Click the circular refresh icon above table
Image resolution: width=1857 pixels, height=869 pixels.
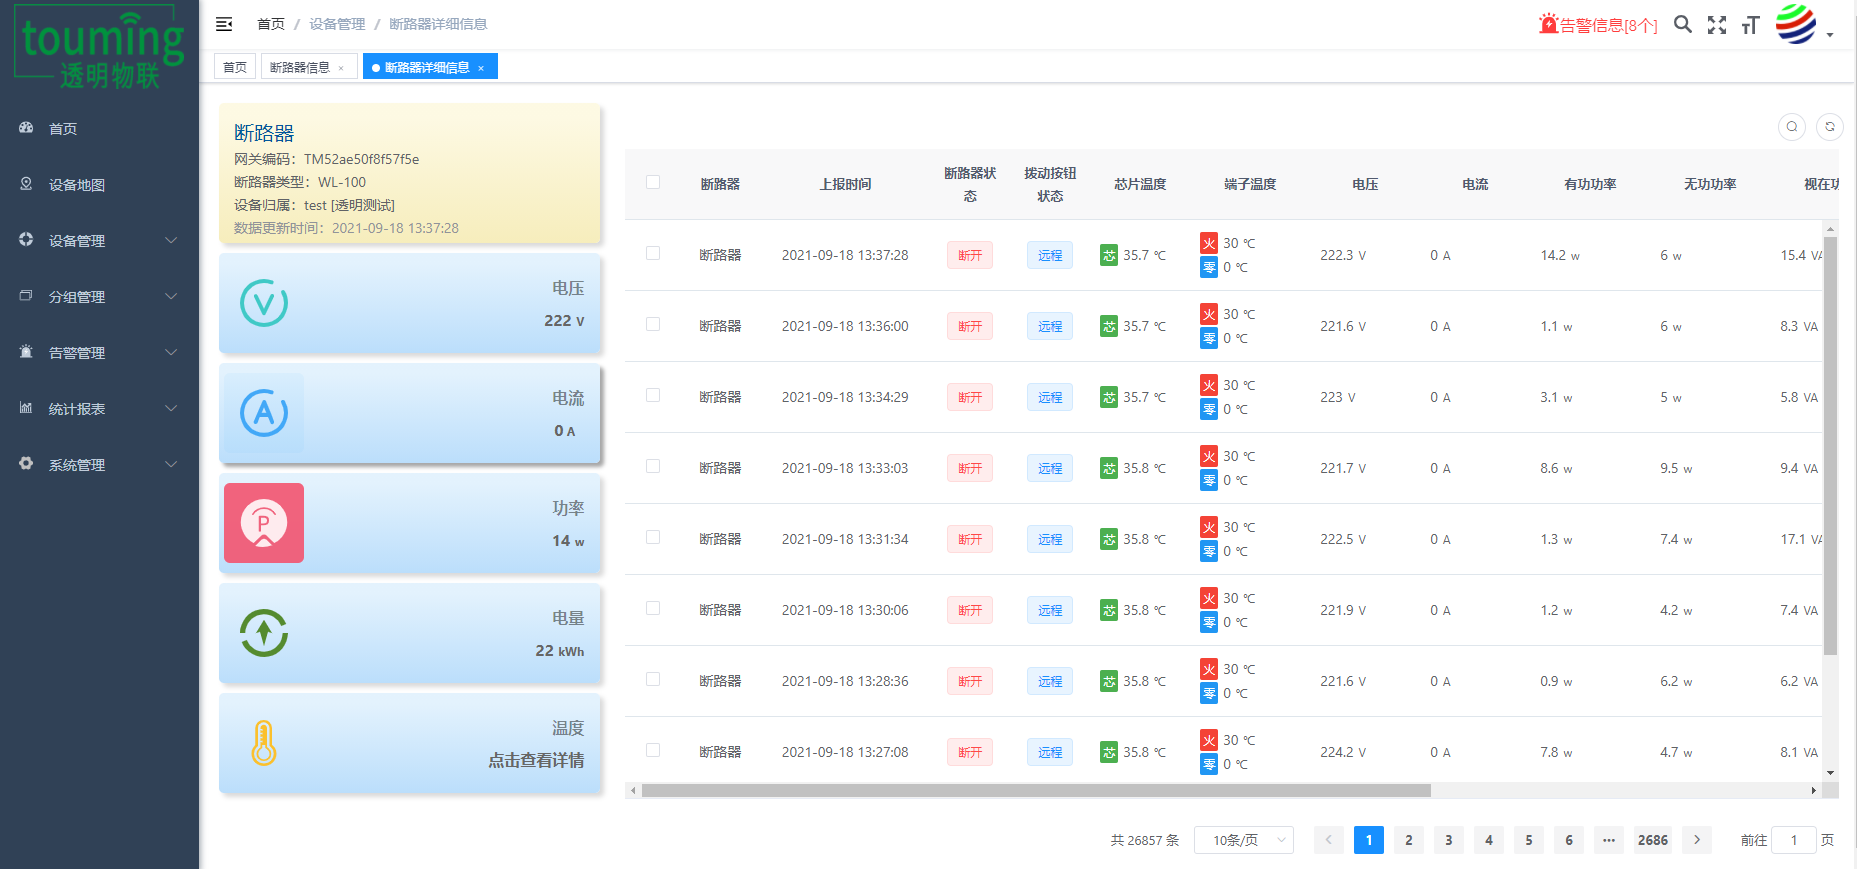1829,127
